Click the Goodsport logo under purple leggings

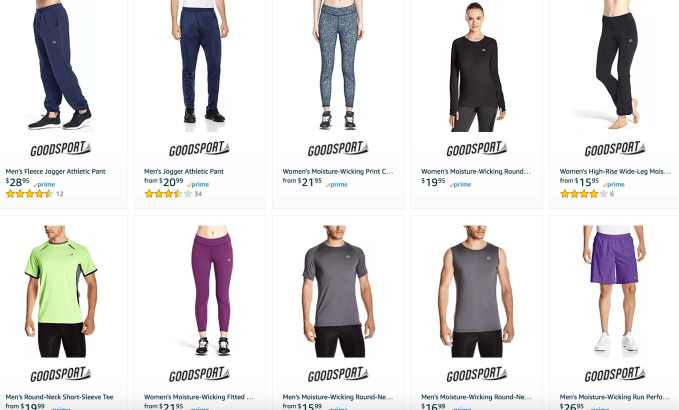coord(199,374)
